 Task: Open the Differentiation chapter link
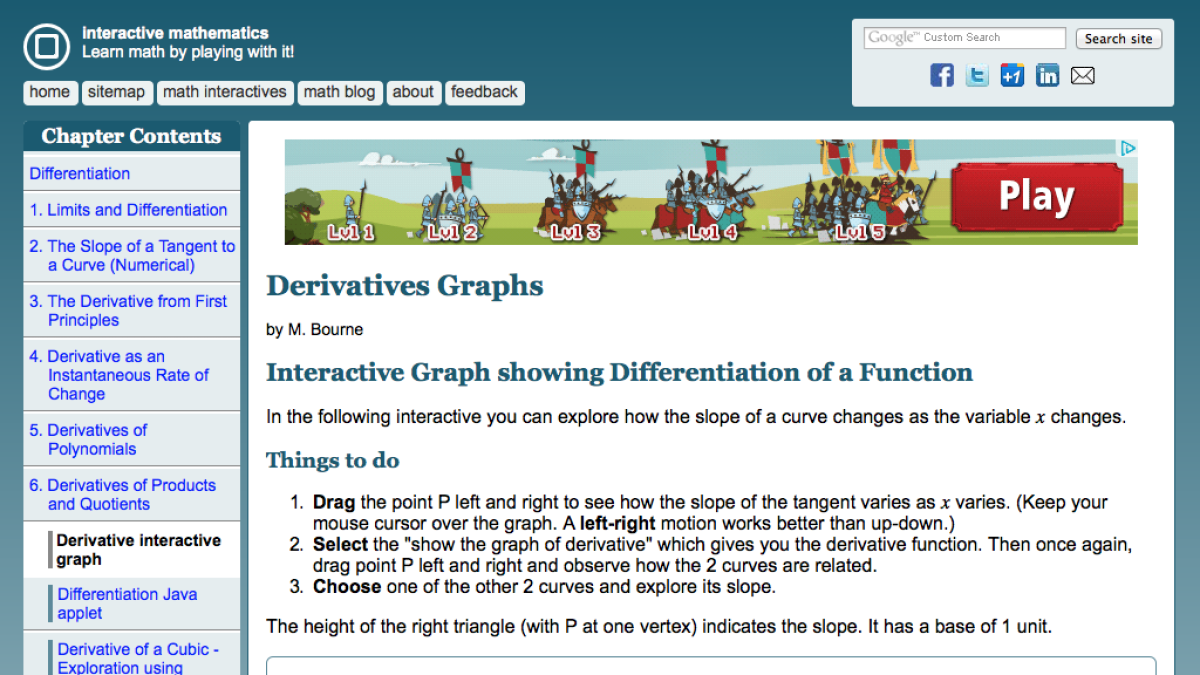click(80, 173)
